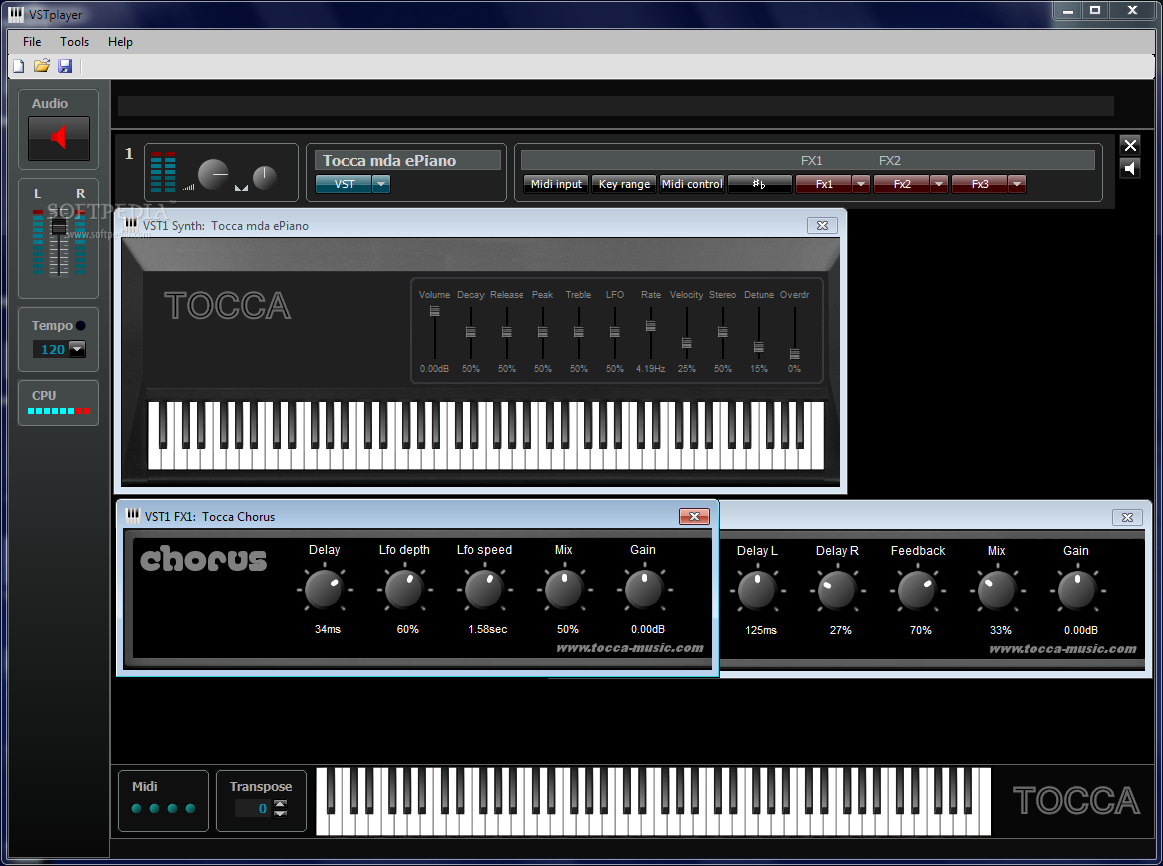Expand the Fx3 dropdown arrow
The height and width of the screenshot is (866, 1163).
click(1017, 184)
